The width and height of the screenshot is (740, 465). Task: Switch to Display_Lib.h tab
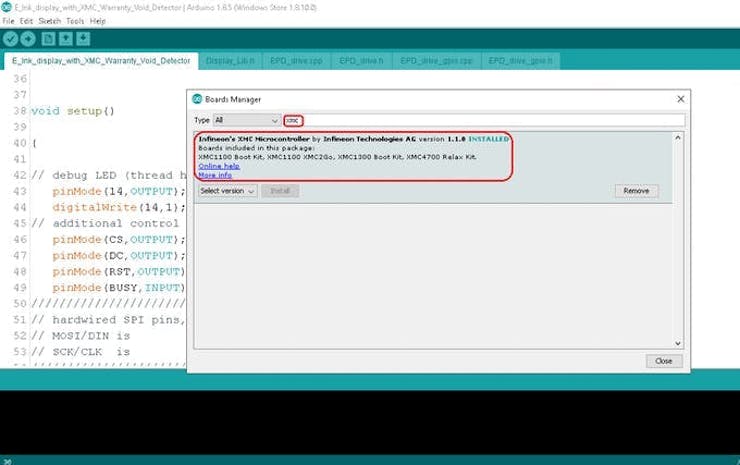click(x=230, y=61)
